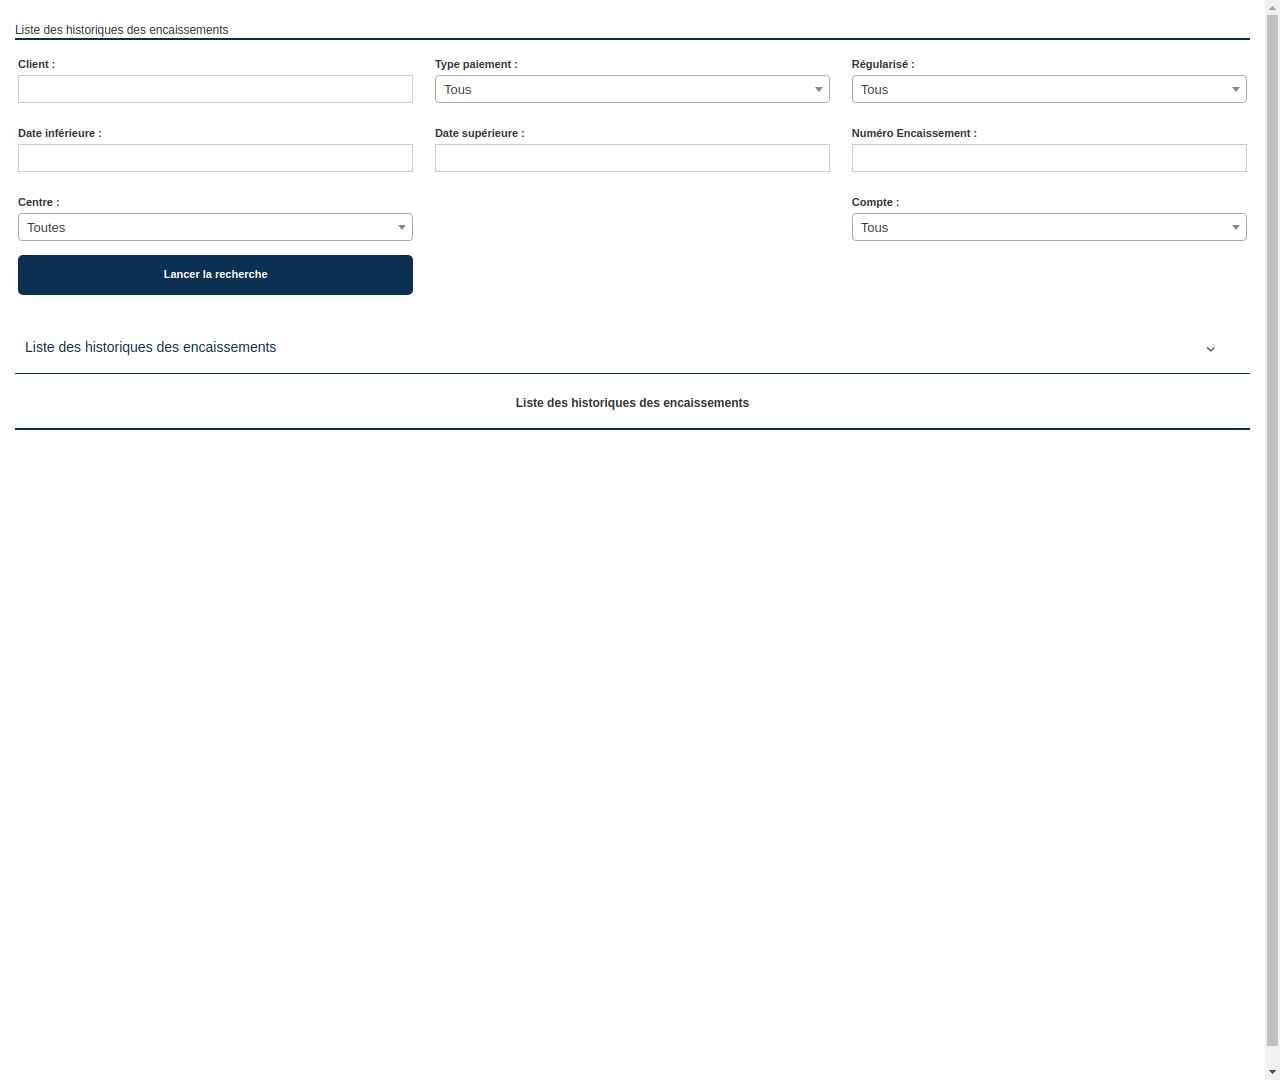The height and width of the screenshot is (1080, 1280).
Task: Collapse the Liste des historiques des encaissements section
Action: 150,347
